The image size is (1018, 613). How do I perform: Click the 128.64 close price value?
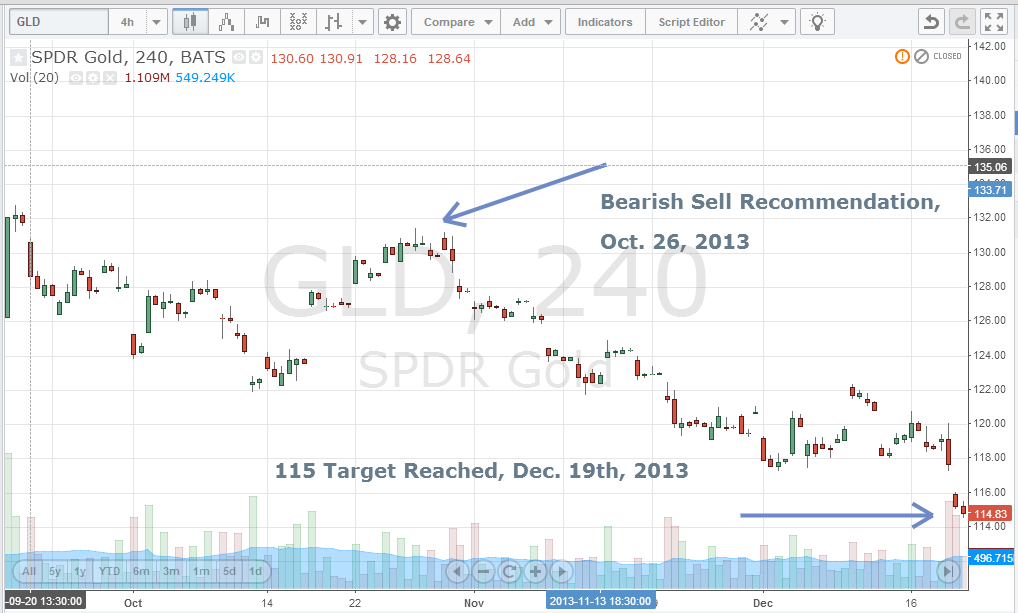(449, 58)
